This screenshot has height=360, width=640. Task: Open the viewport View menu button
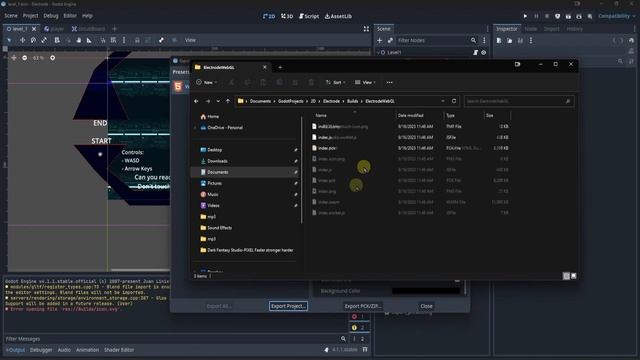190,40
